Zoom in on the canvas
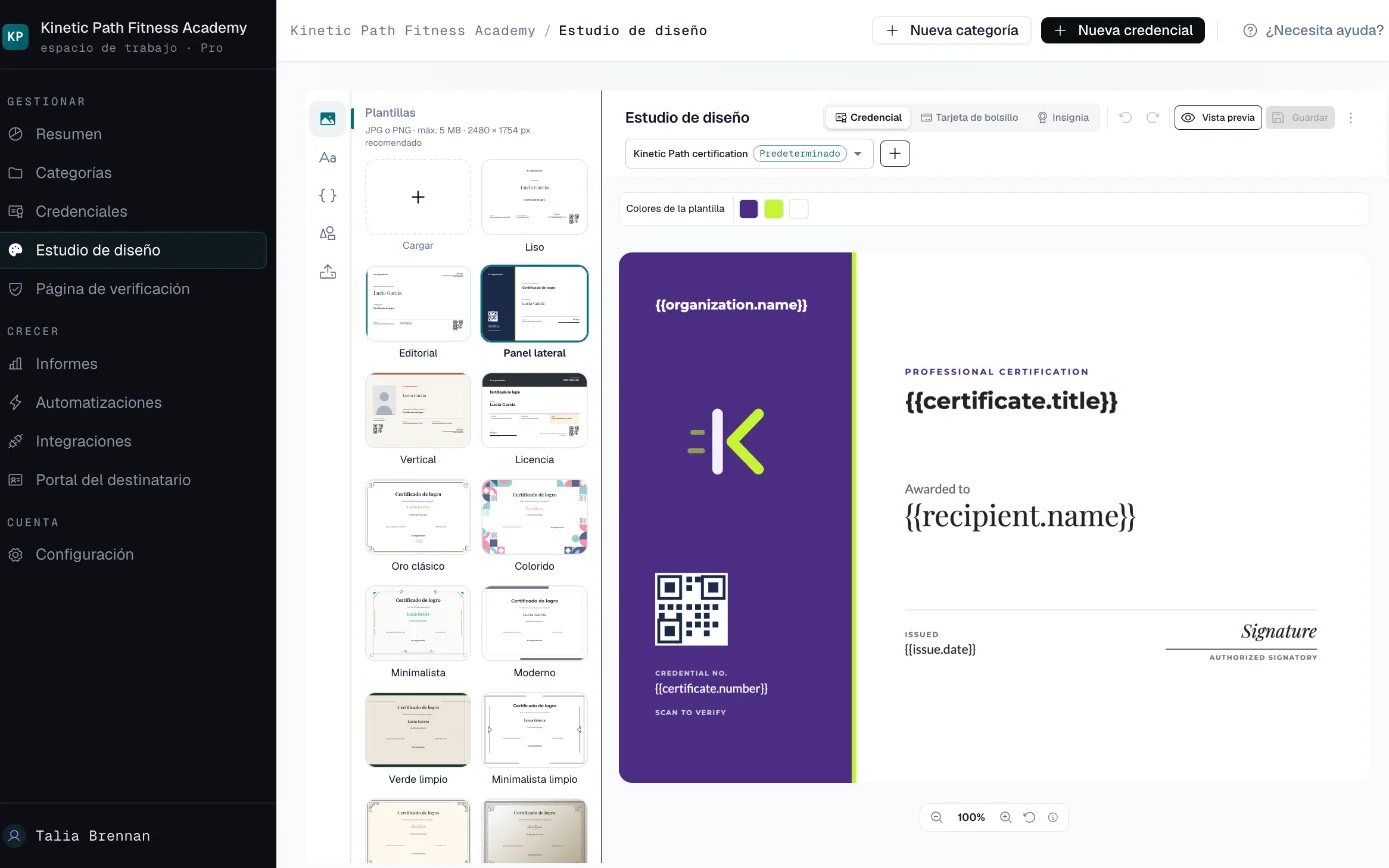The height and width of the screenshot is (868, 1389). (x=1006, y=817)
